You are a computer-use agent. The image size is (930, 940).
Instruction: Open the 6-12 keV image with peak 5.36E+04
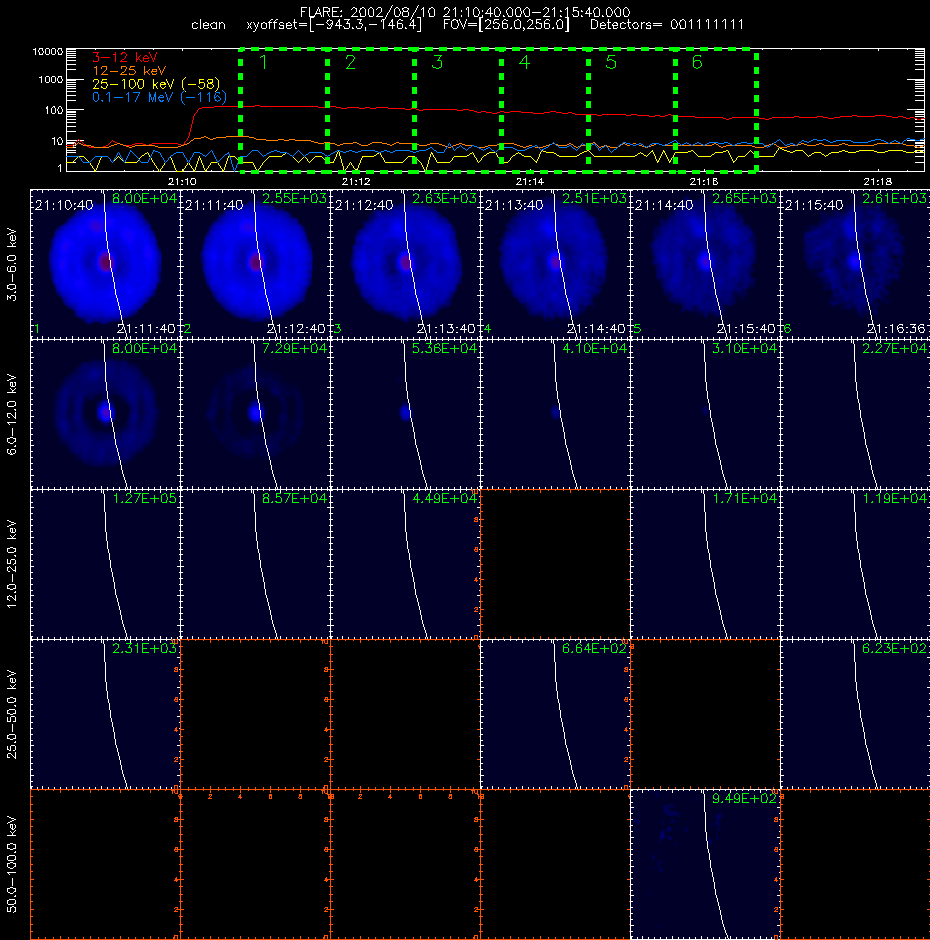(405, 414)
